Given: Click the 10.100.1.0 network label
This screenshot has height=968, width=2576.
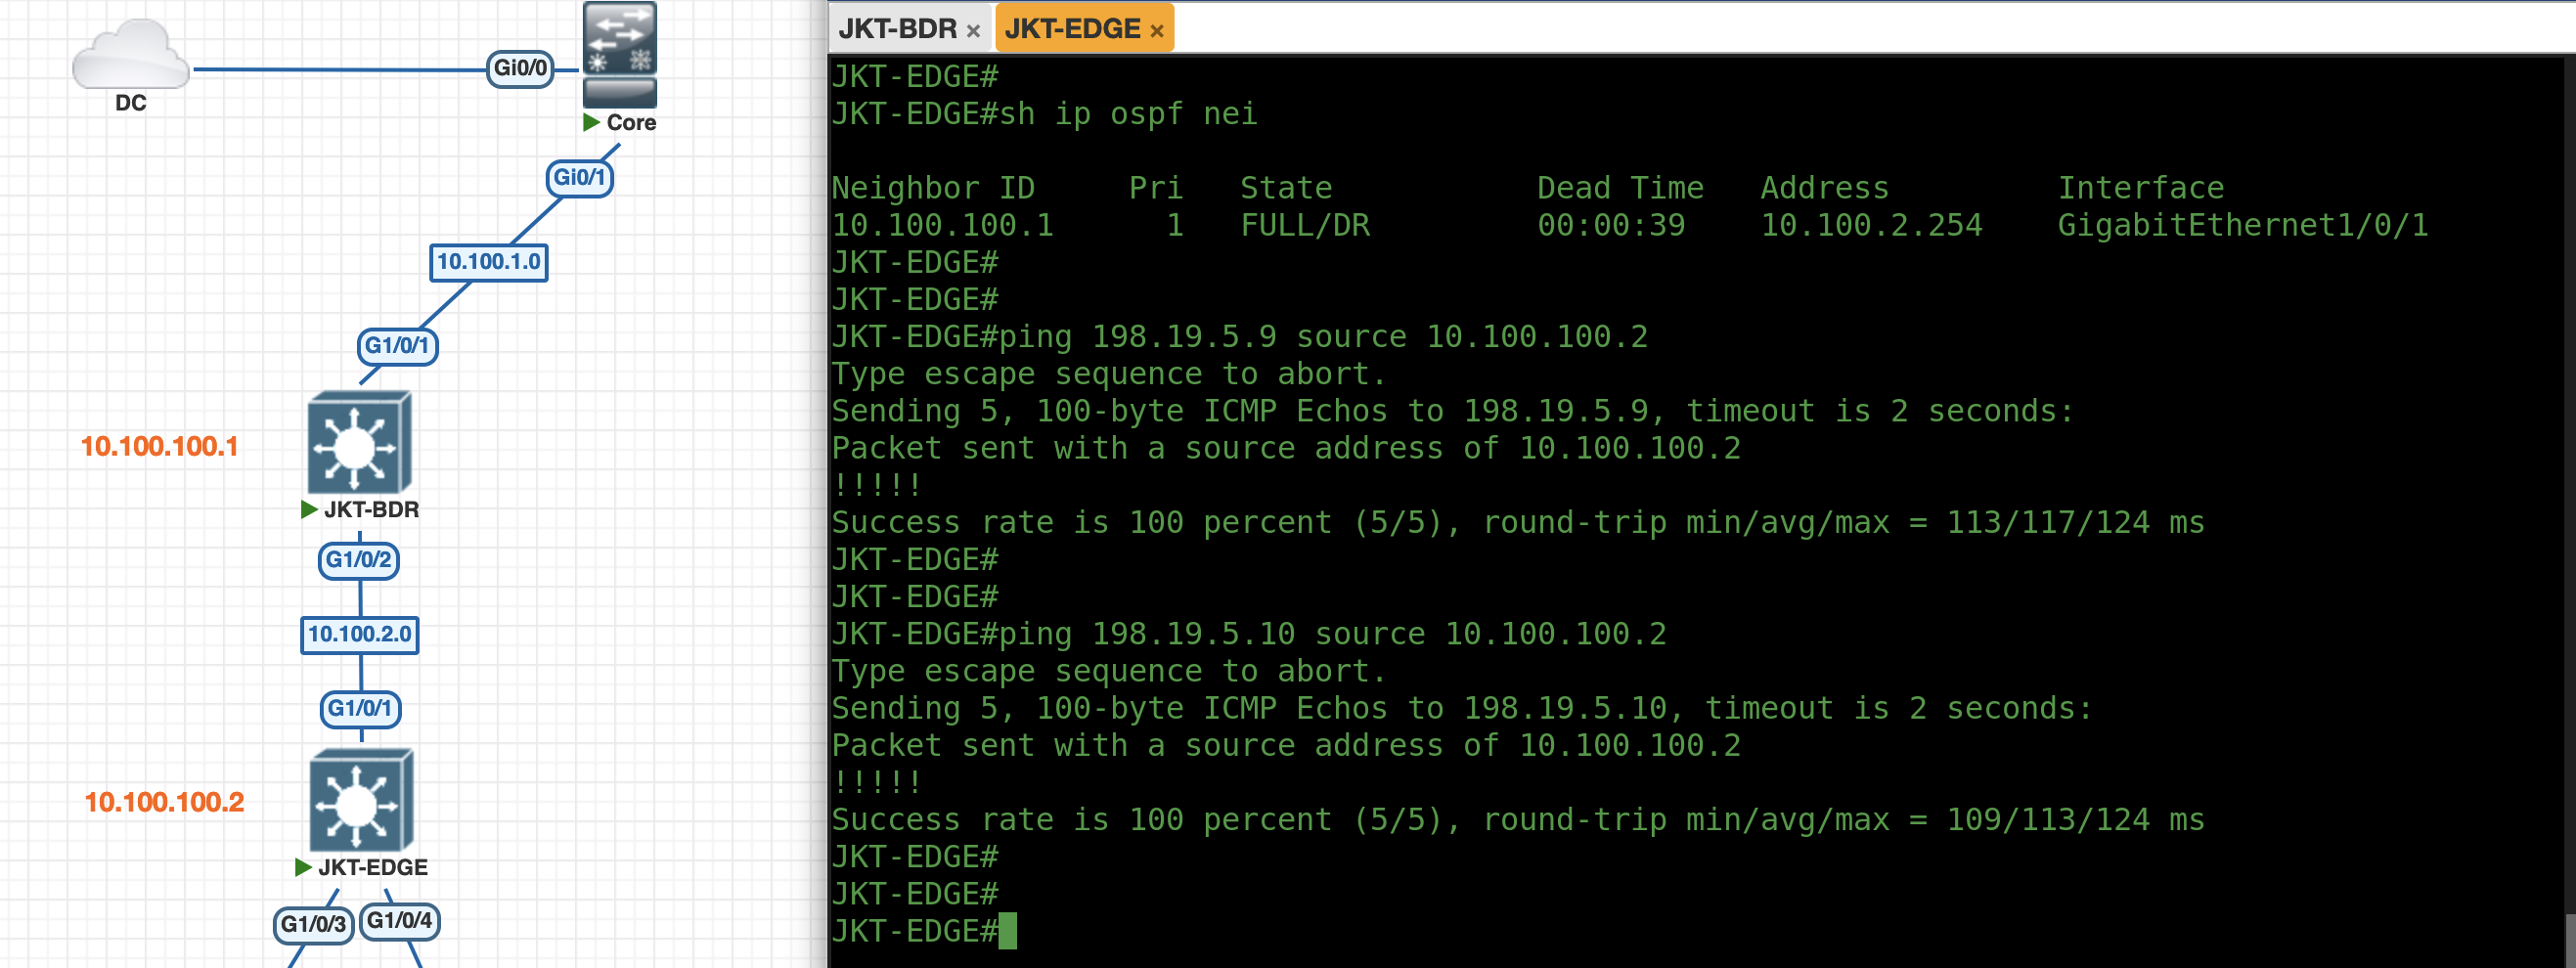Looking at the screenshot, I should click(x=488, y=262).
